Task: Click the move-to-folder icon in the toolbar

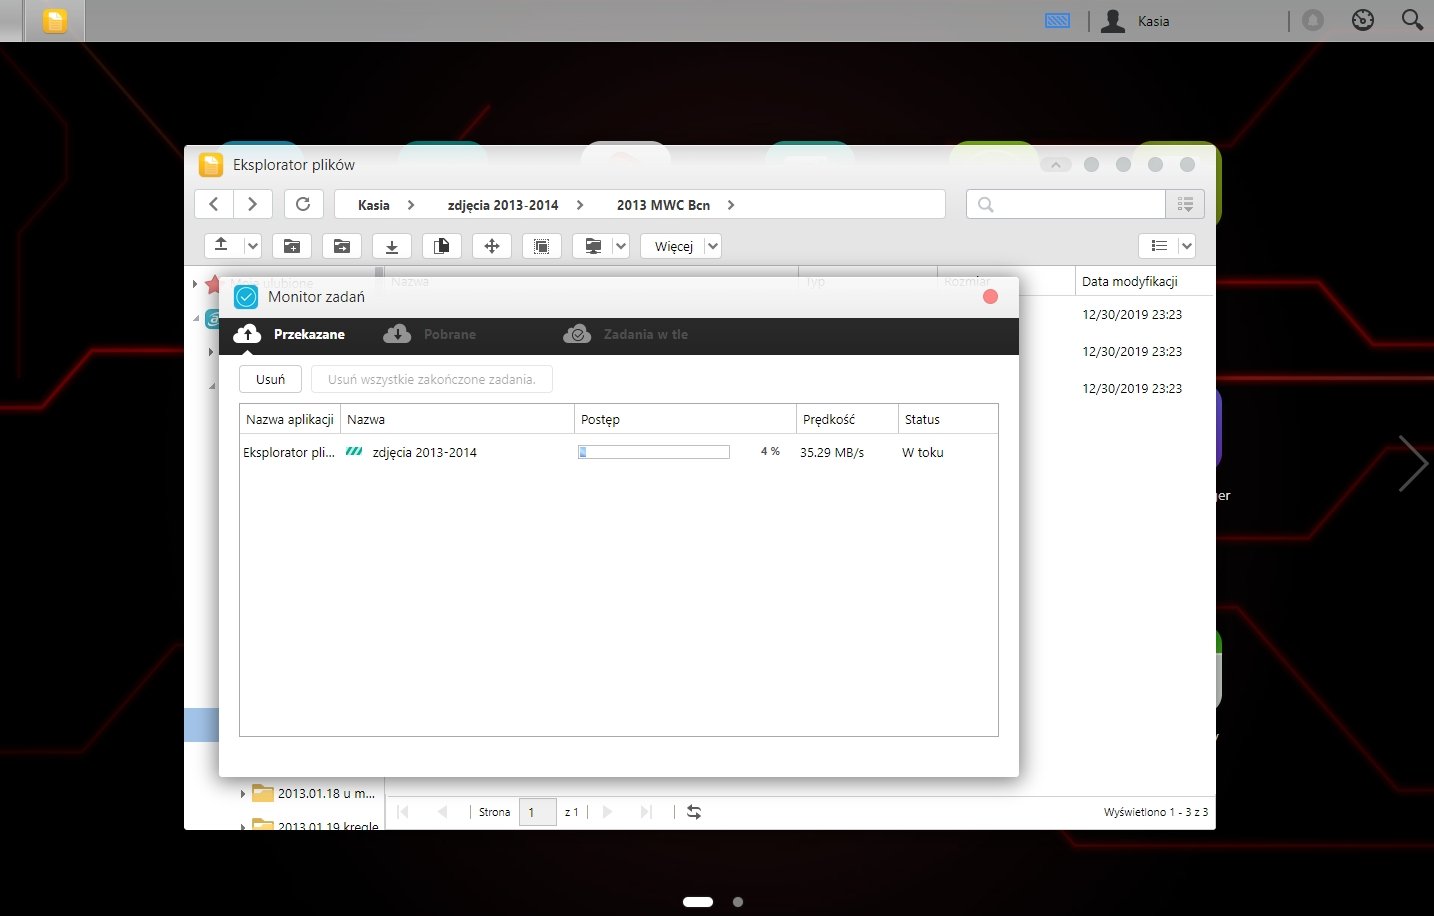Action: (x=342, y=246)
